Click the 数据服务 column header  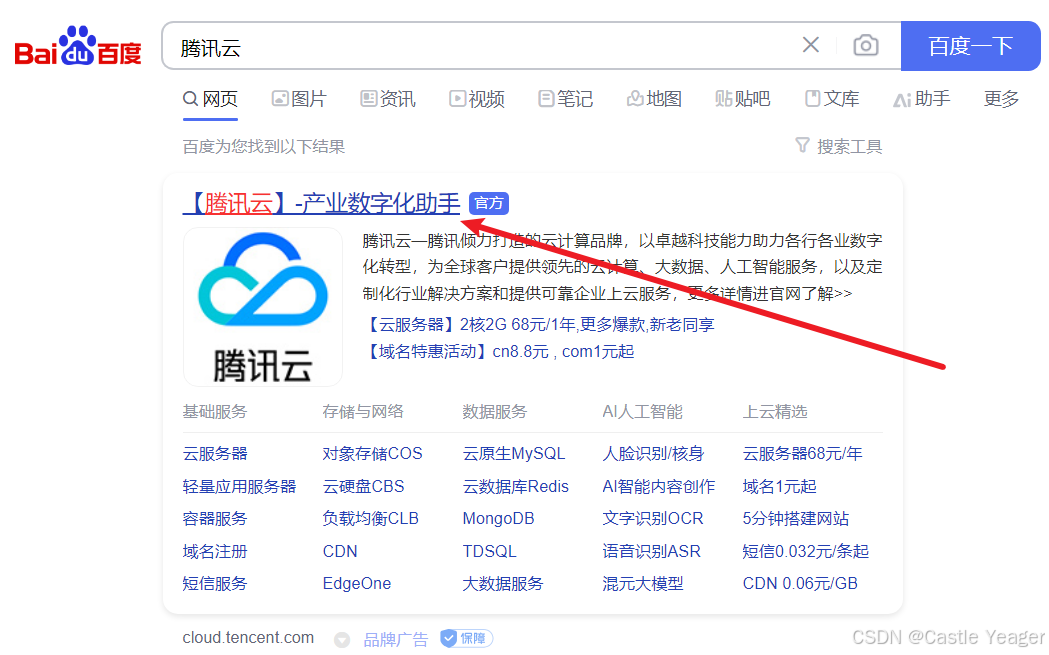pyautogui.click(x=495, y=411)
